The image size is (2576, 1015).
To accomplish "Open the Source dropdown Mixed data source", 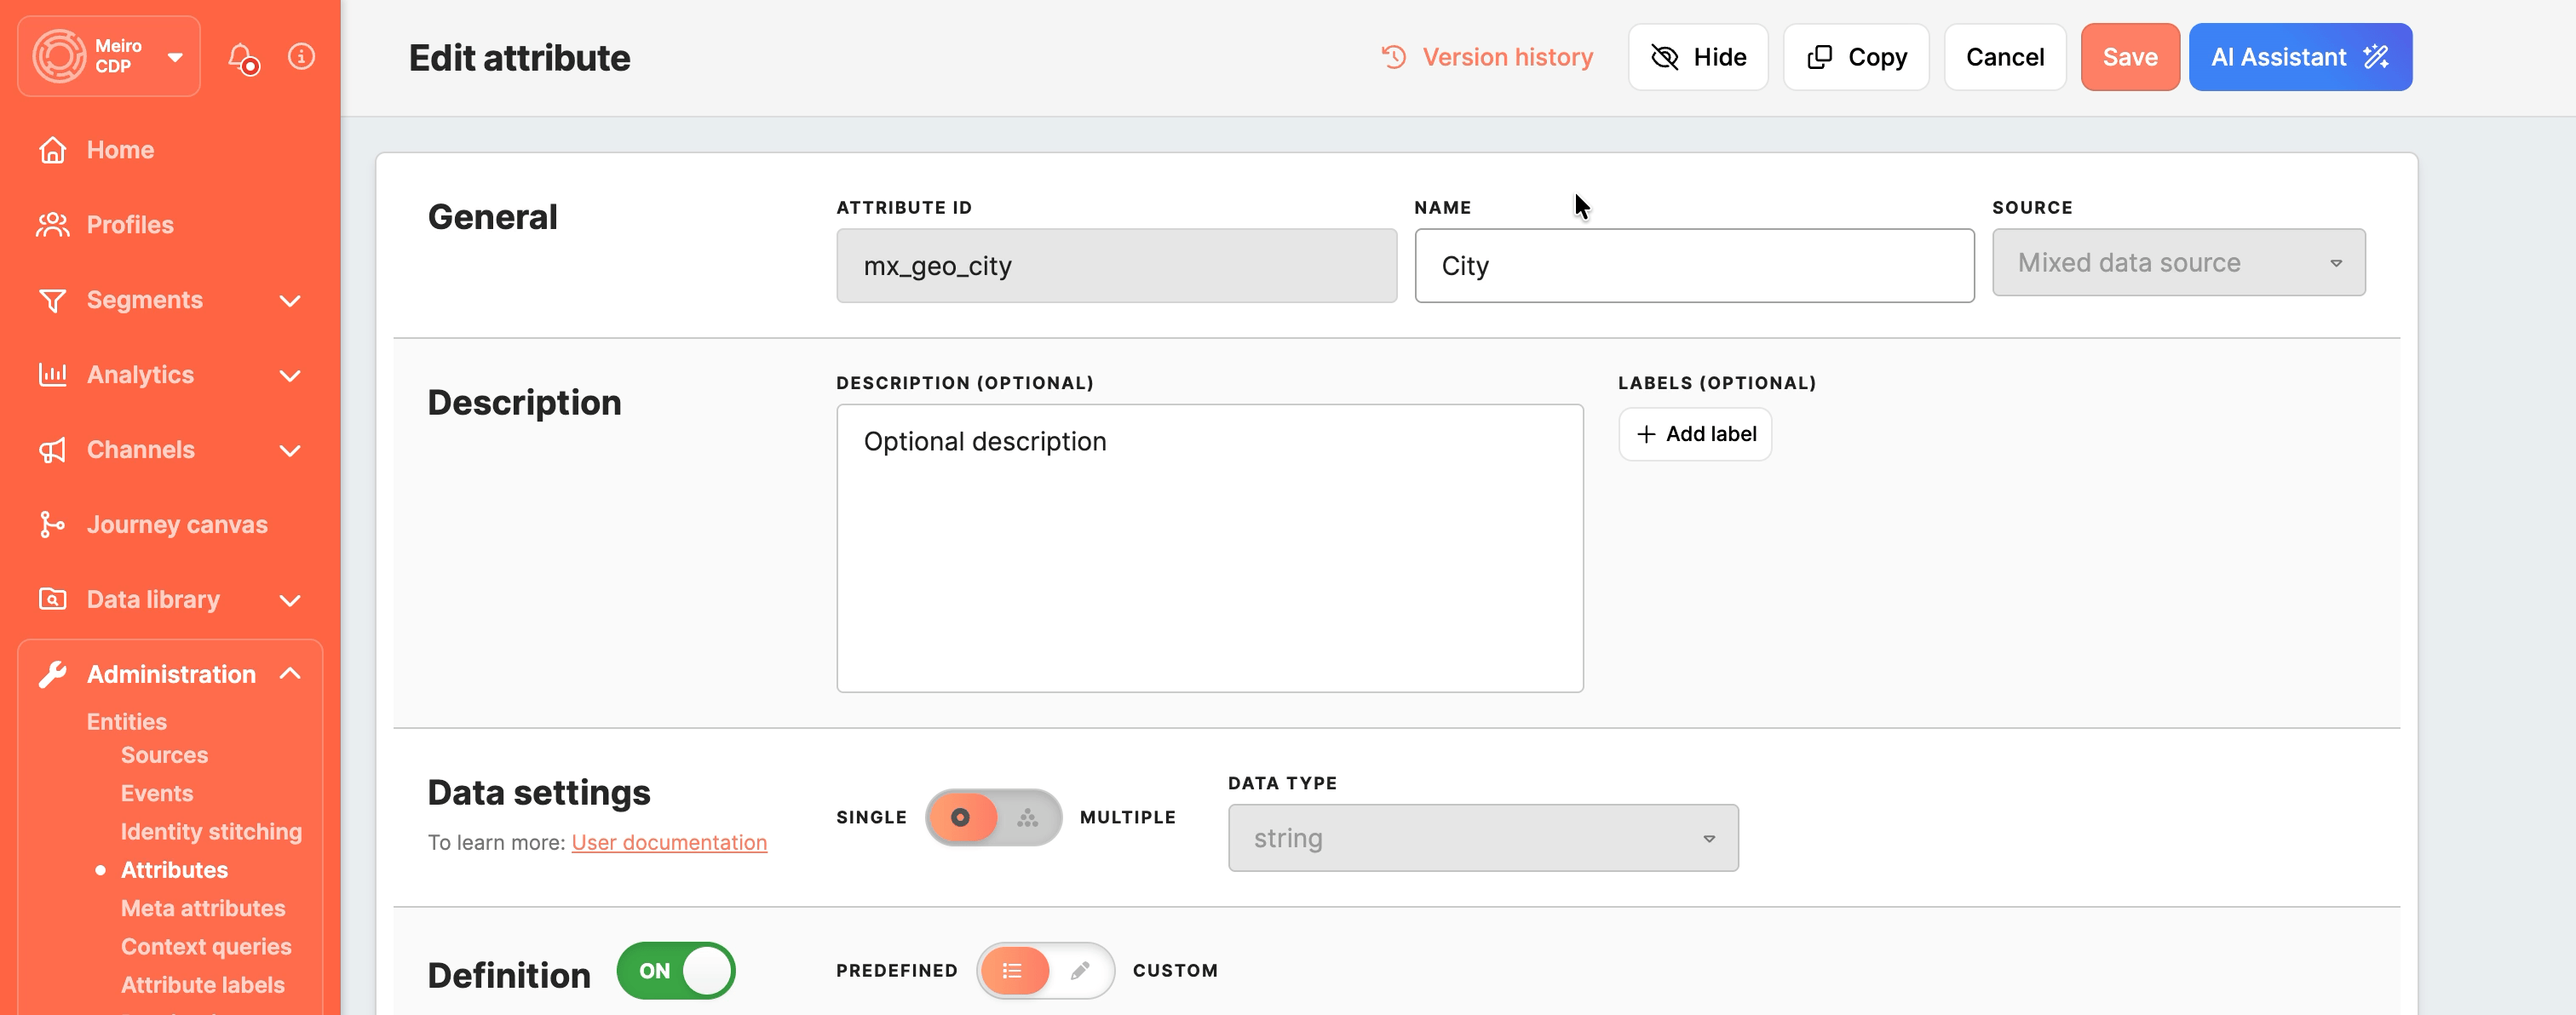I will (x=2178, y=263).
